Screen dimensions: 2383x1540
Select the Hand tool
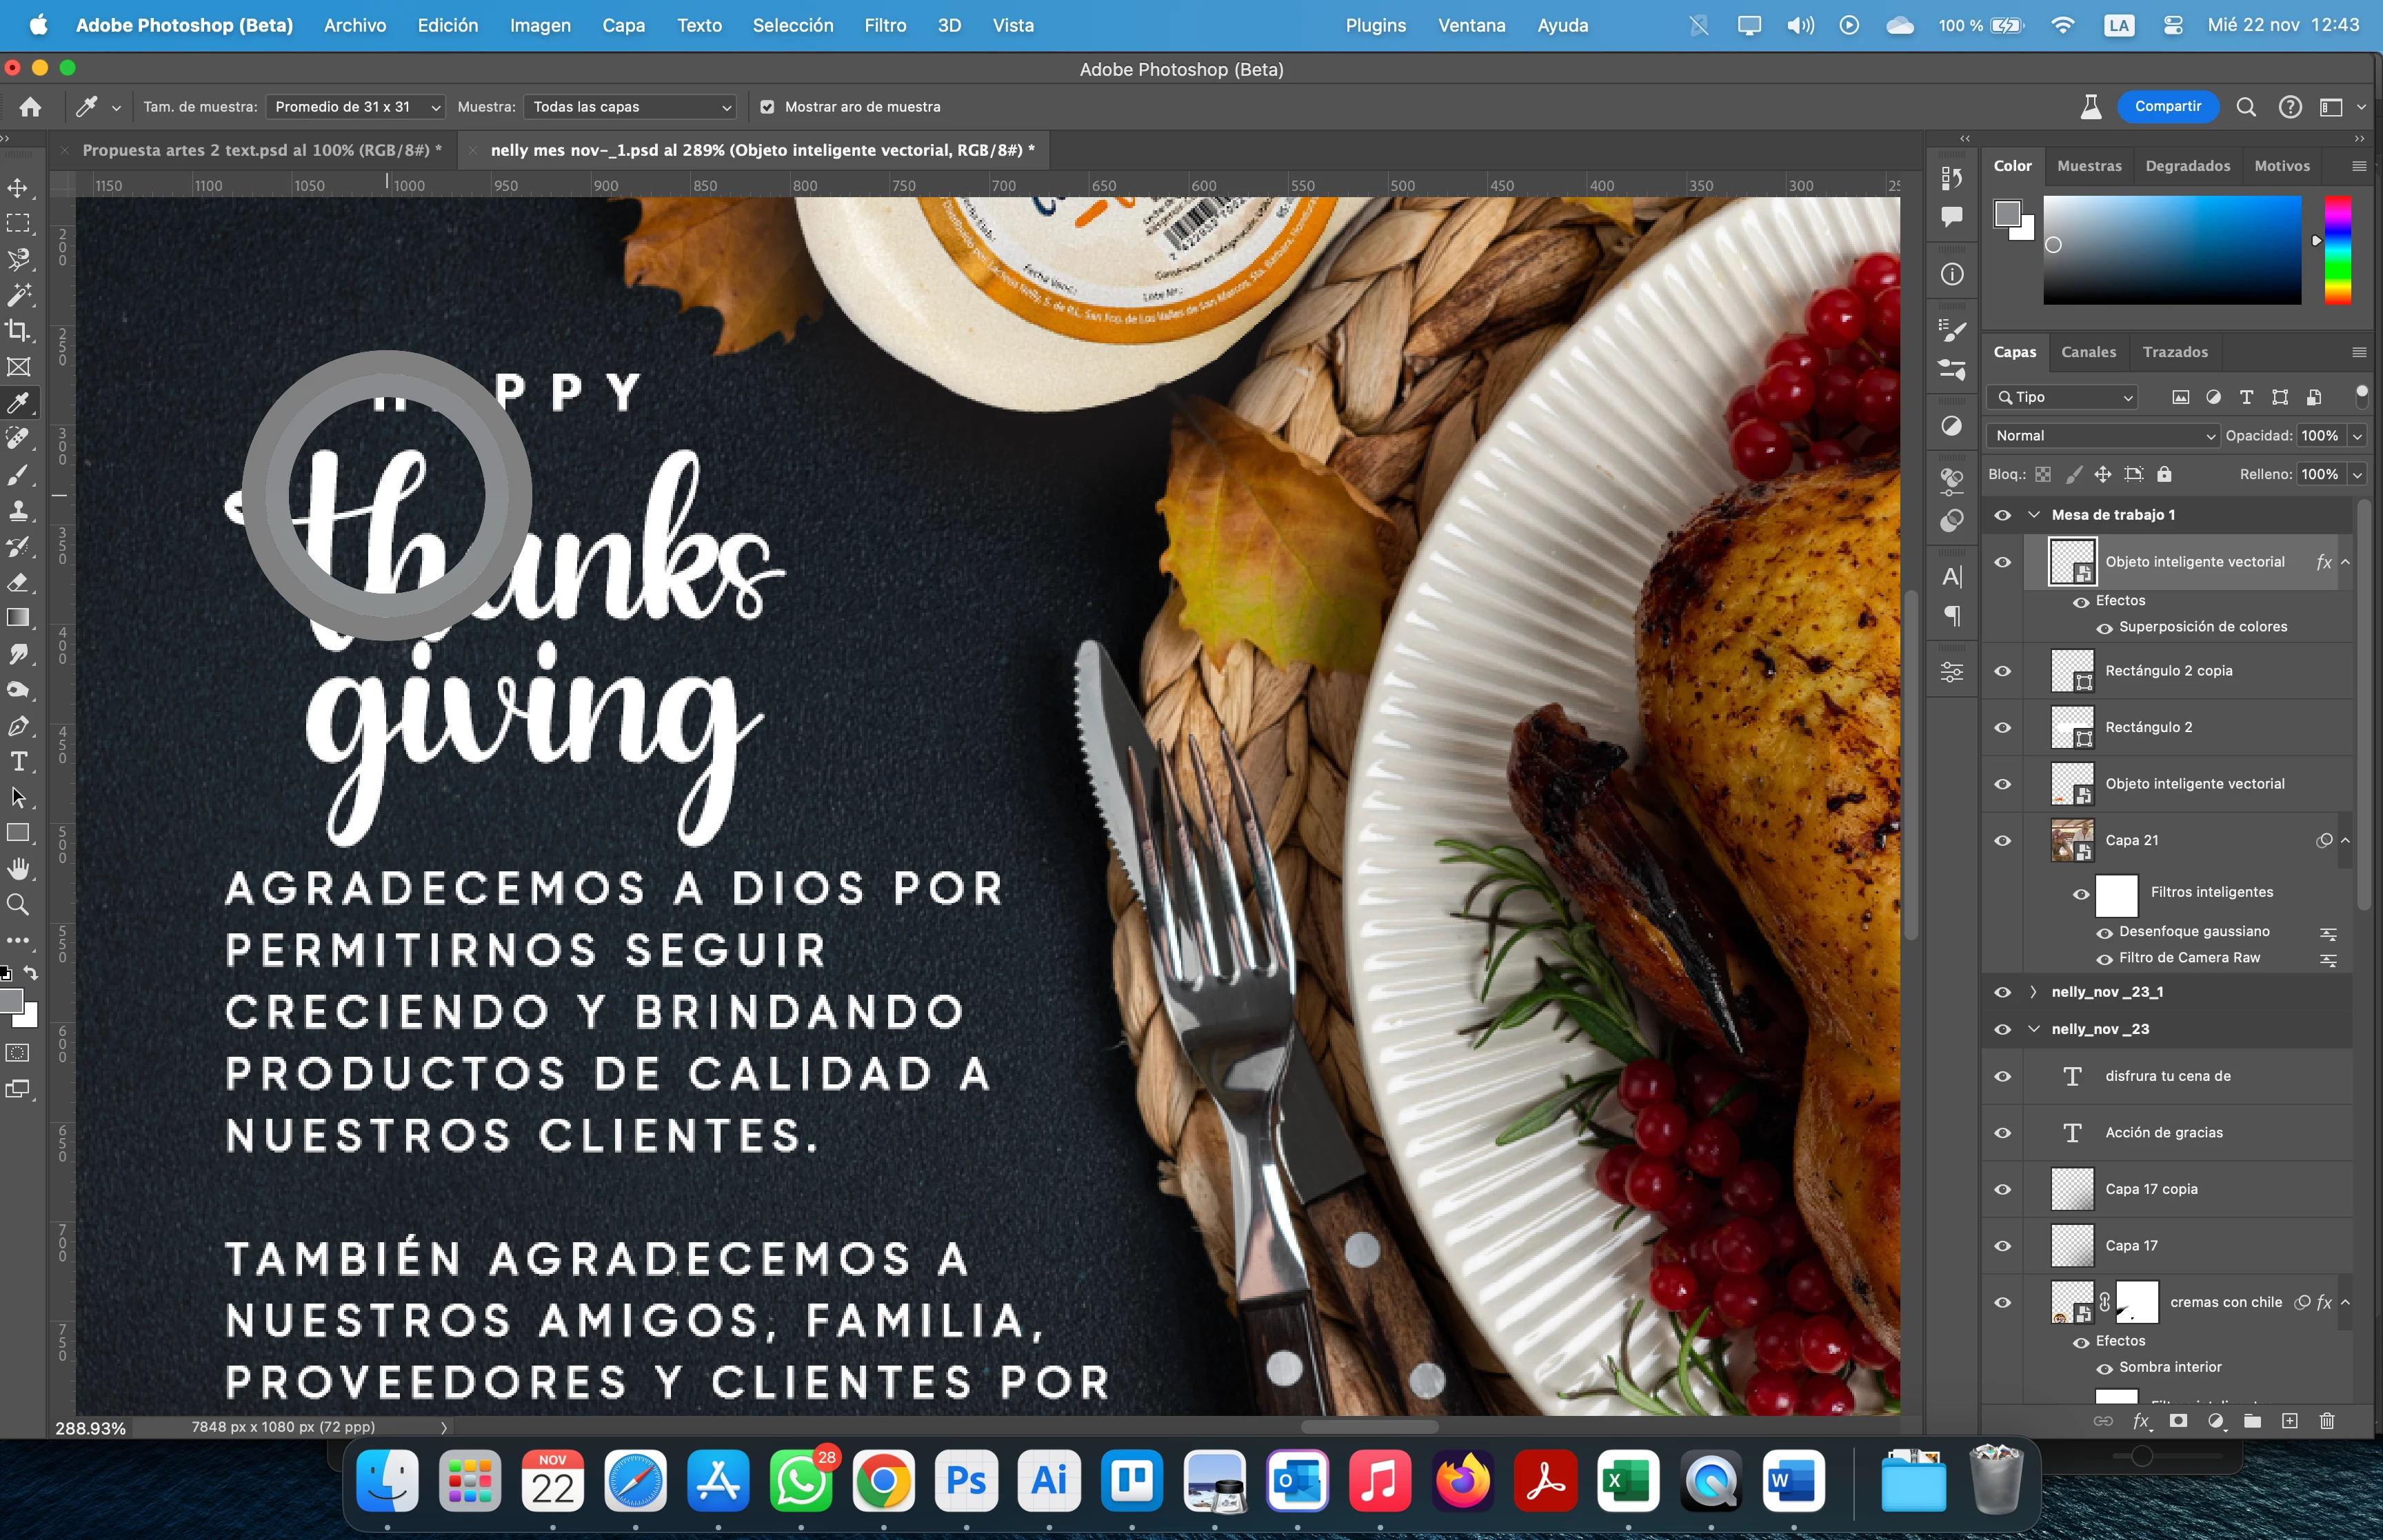(x=18, y=868)
